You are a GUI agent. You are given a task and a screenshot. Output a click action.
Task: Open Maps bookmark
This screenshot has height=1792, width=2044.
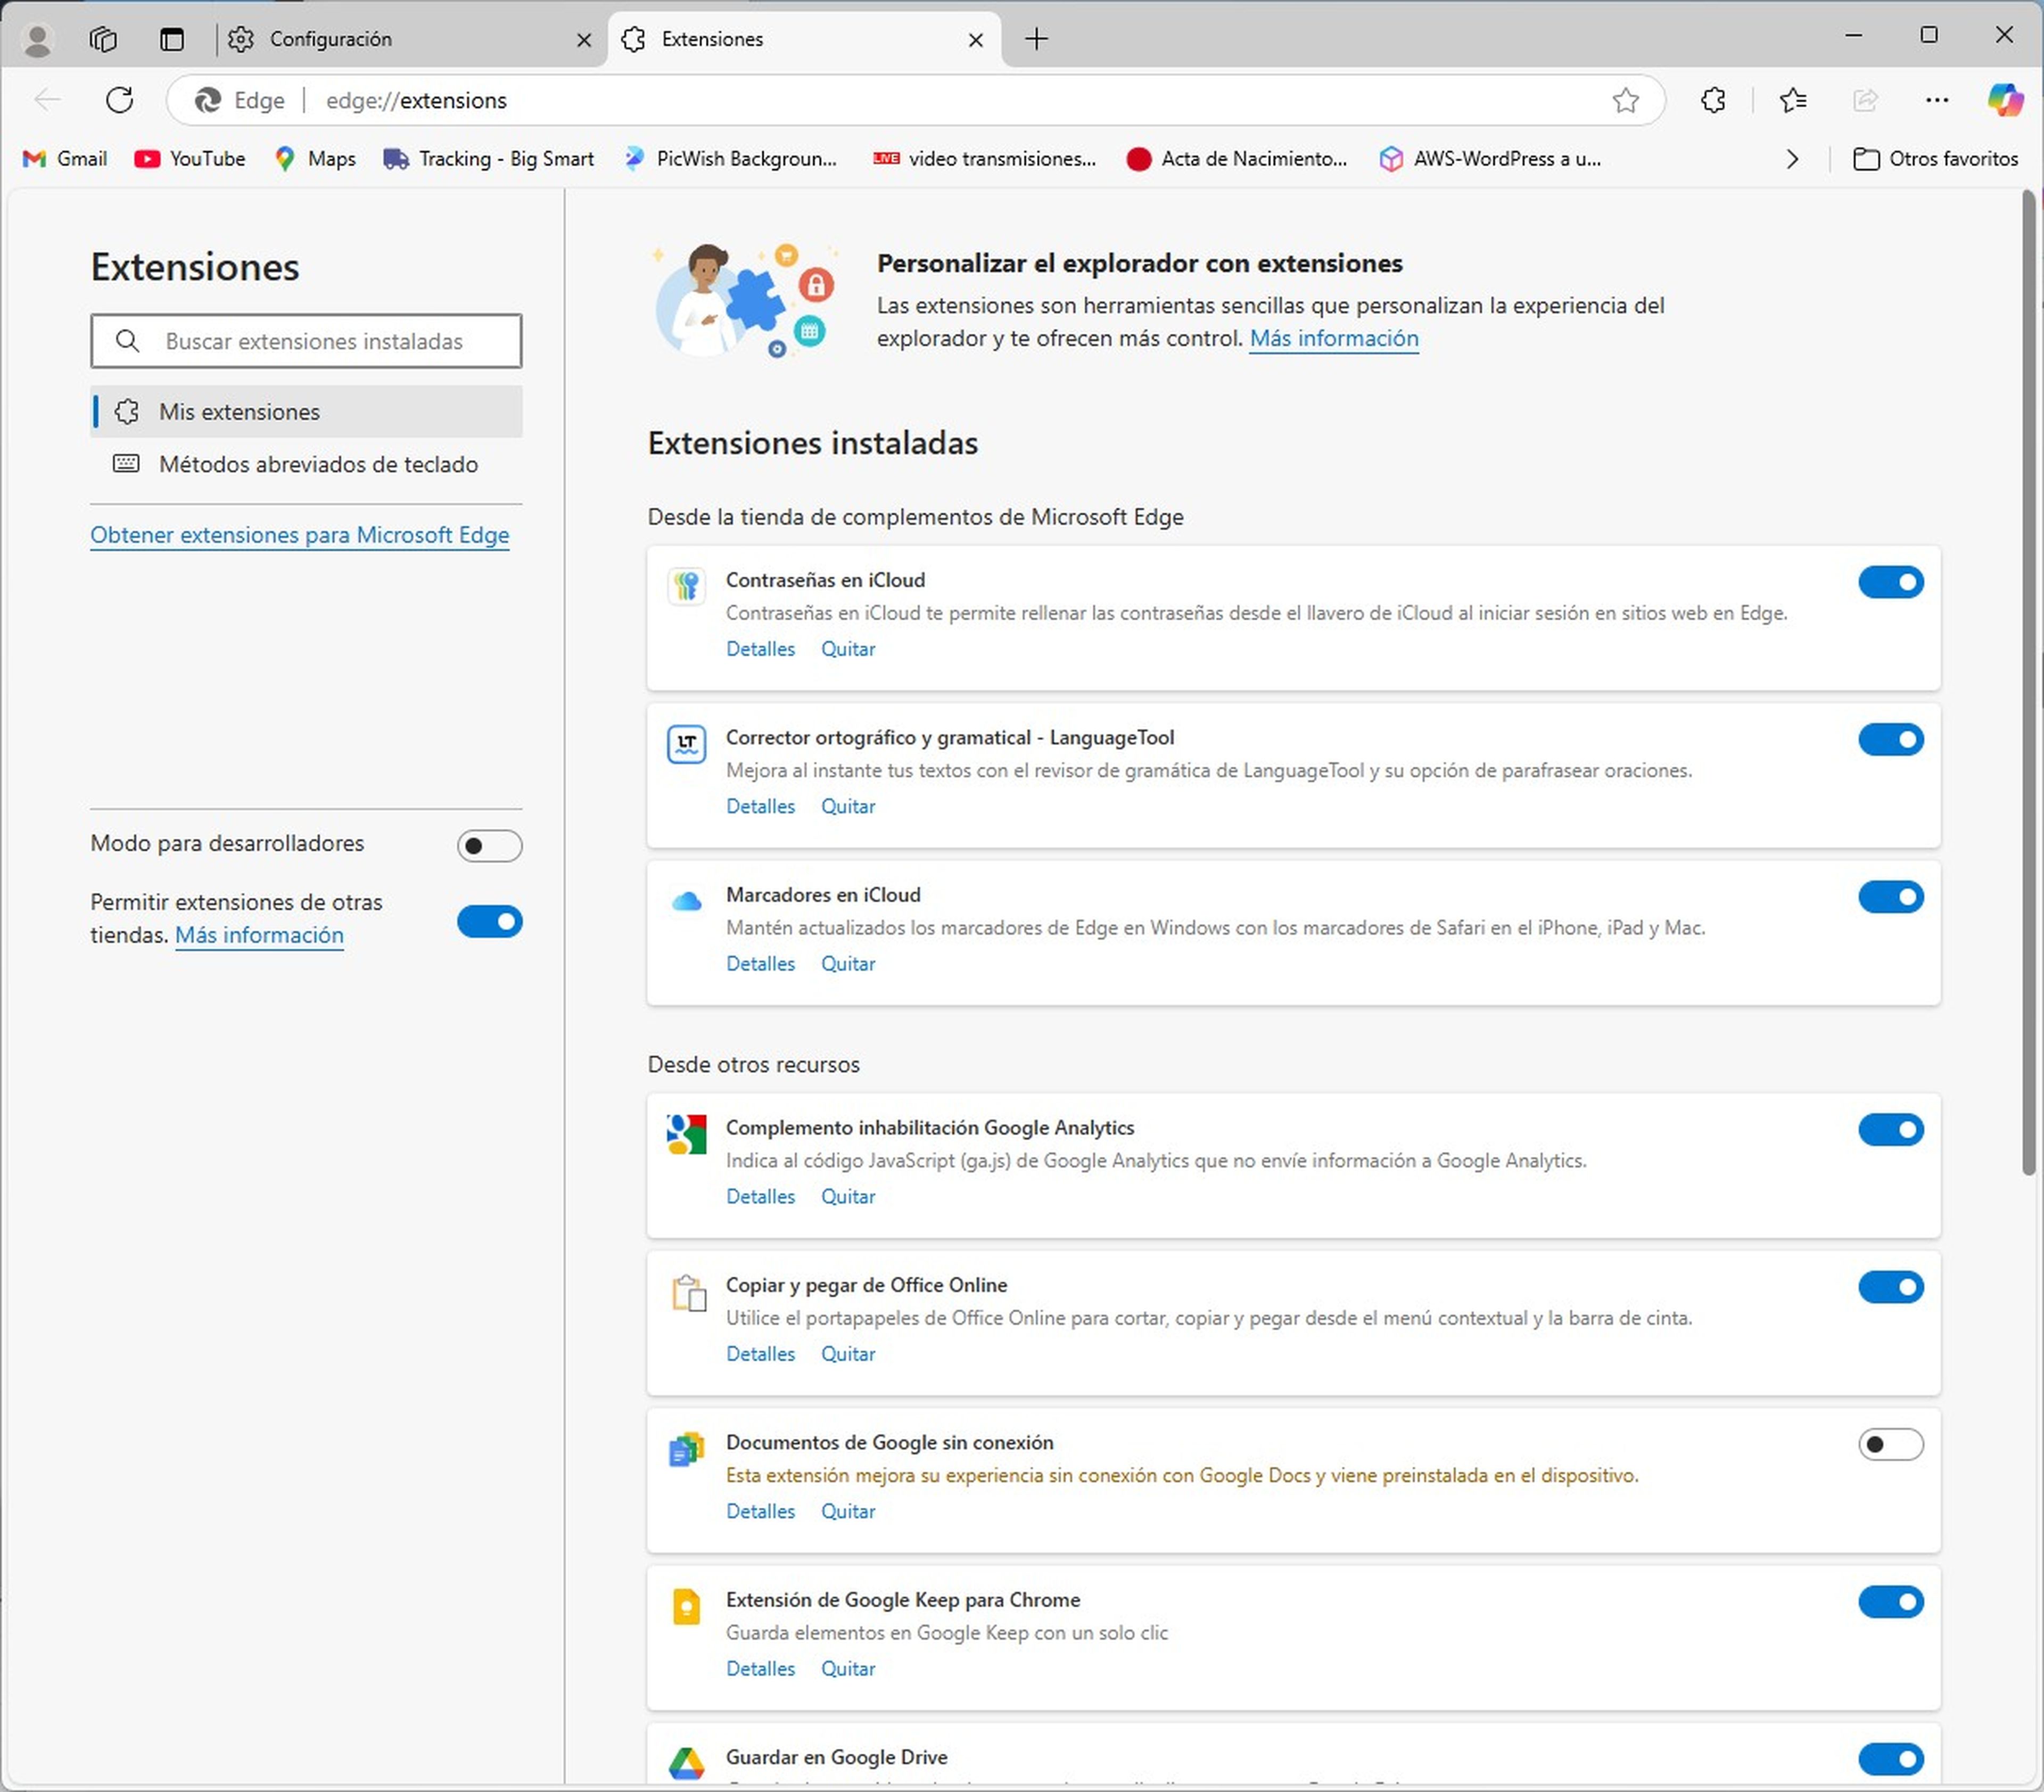coord(315,159)
